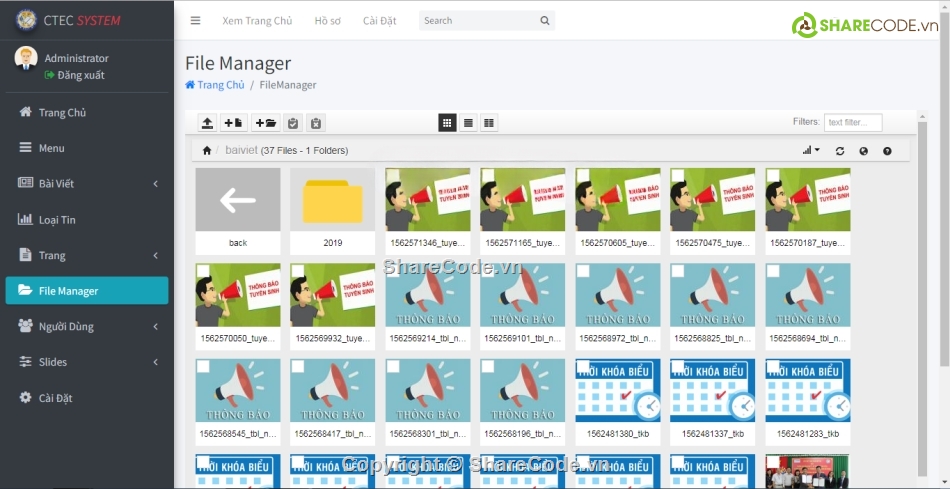Check the 1562571165_tuye file checkbox
The width and height of the screenshot is (950, 489).
(x=488, y=175)
